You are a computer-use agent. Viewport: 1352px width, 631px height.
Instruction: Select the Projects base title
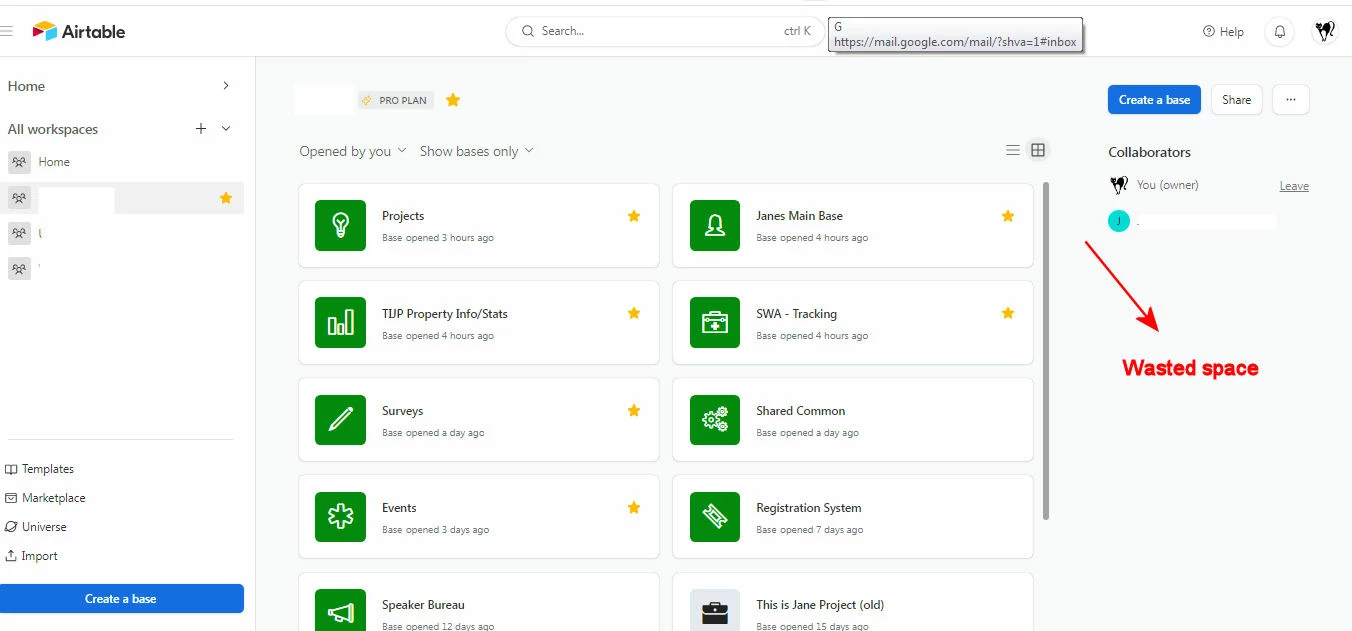(403, 216)
